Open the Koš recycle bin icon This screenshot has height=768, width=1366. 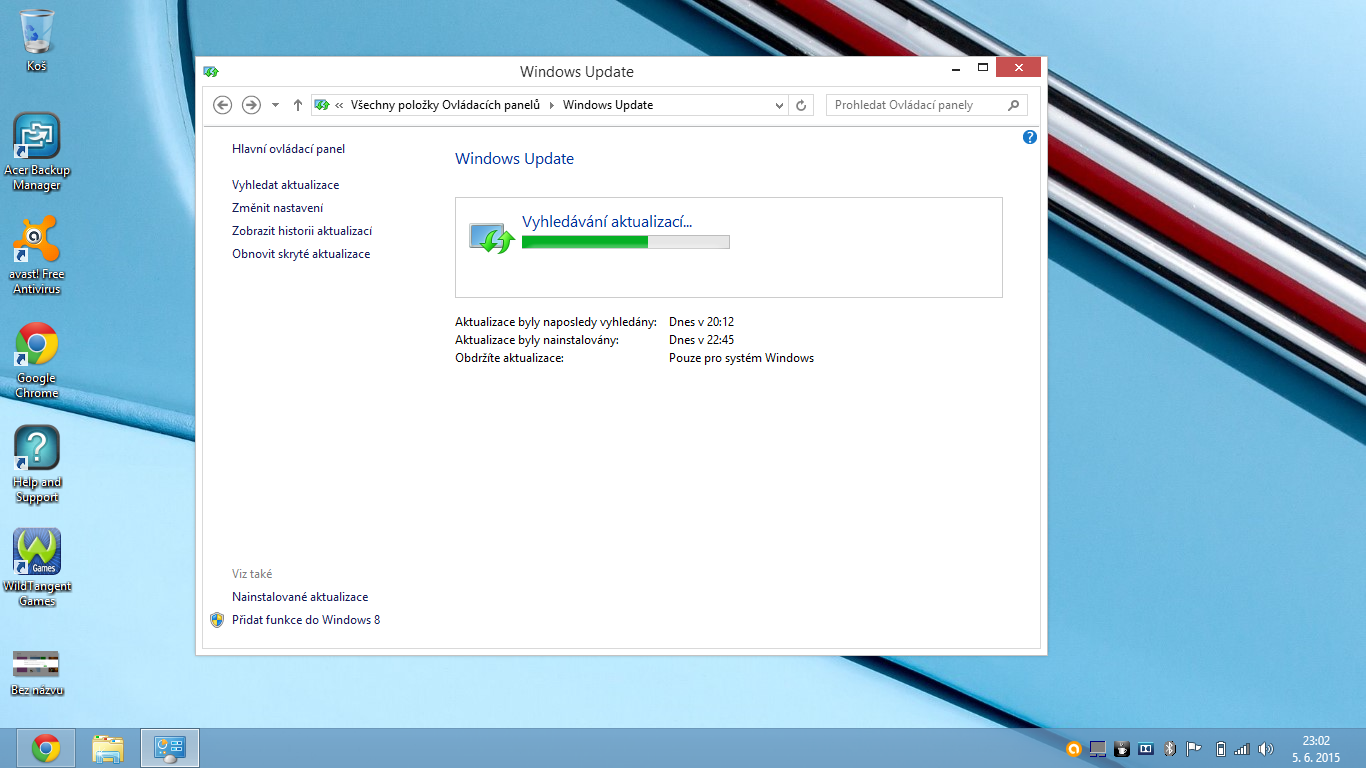(x=37, y=40)
